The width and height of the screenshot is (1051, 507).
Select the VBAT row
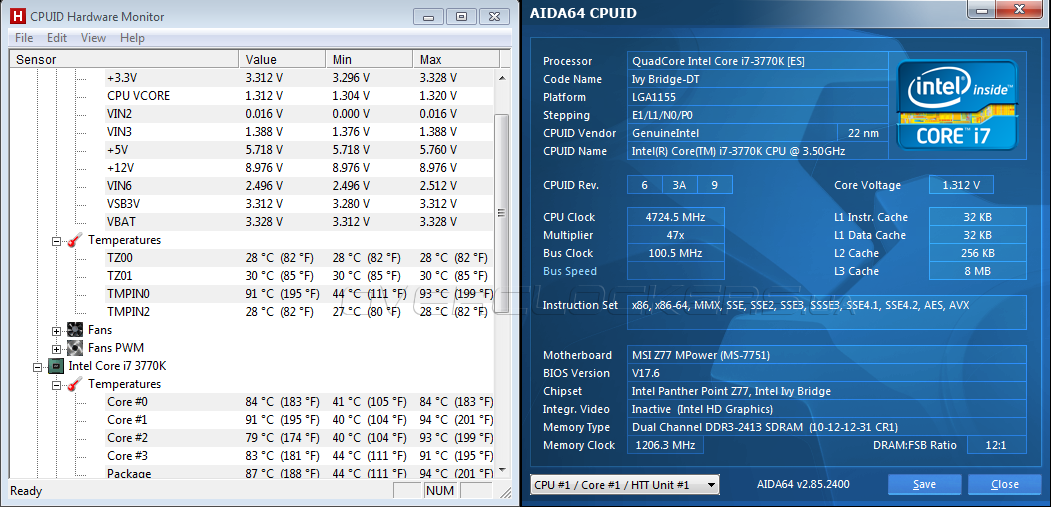(299, 221)
